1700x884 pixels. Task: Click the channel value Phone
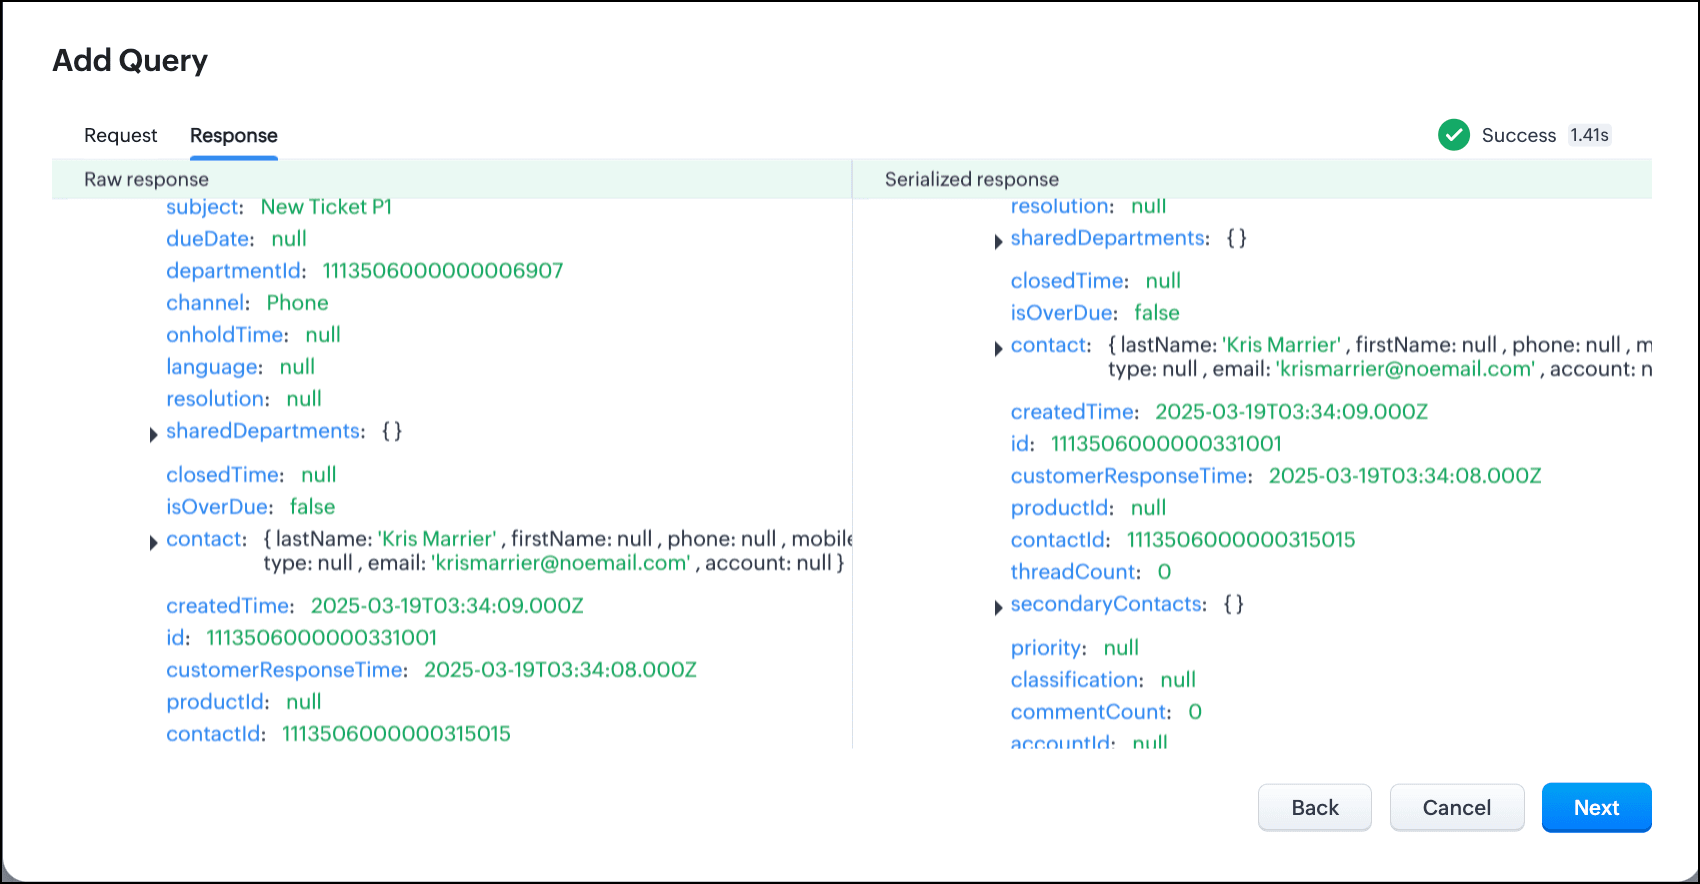[x=297, y=303]
